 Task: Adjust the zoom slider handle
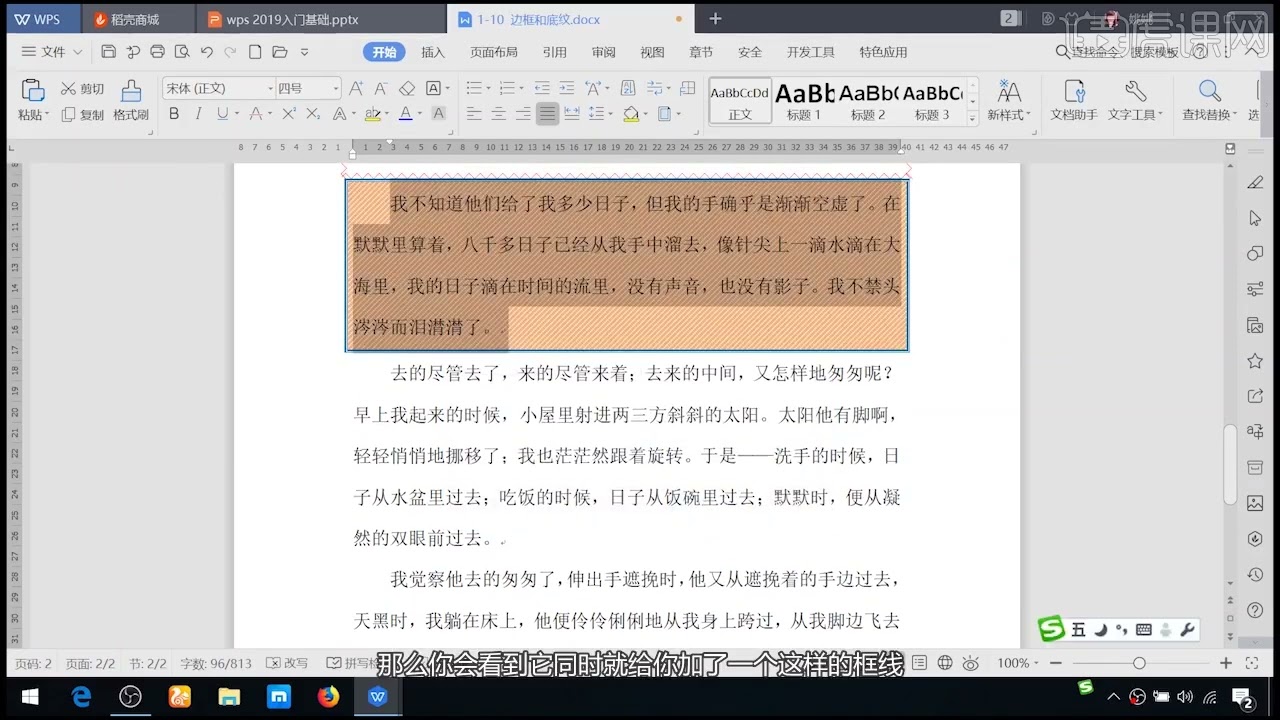1139,663
